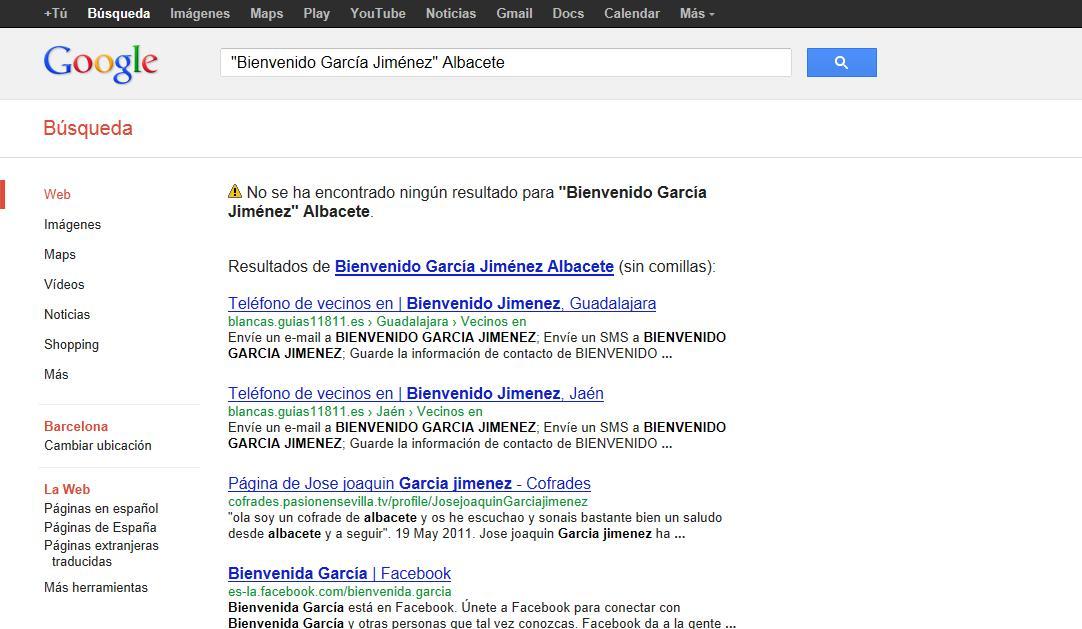Go to YouTube from the top bar

coord(377,14)
